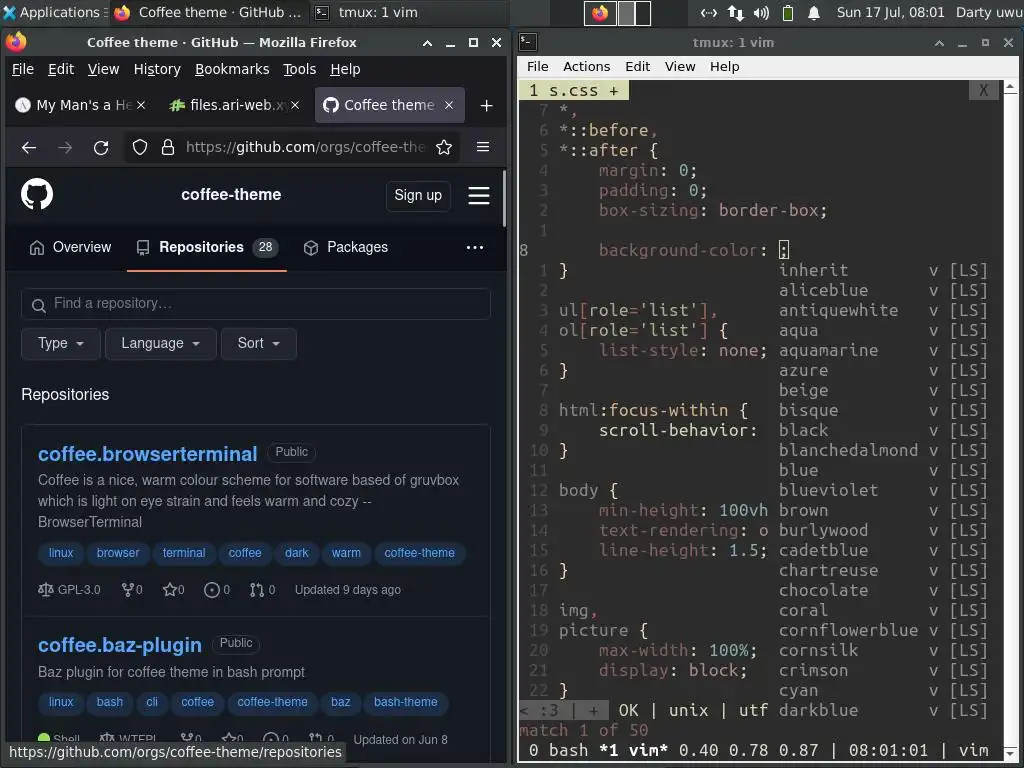Viewport: 1024px width, 768px height.
Task: Open the terminal Actions menu
Action: click(586, 67)
